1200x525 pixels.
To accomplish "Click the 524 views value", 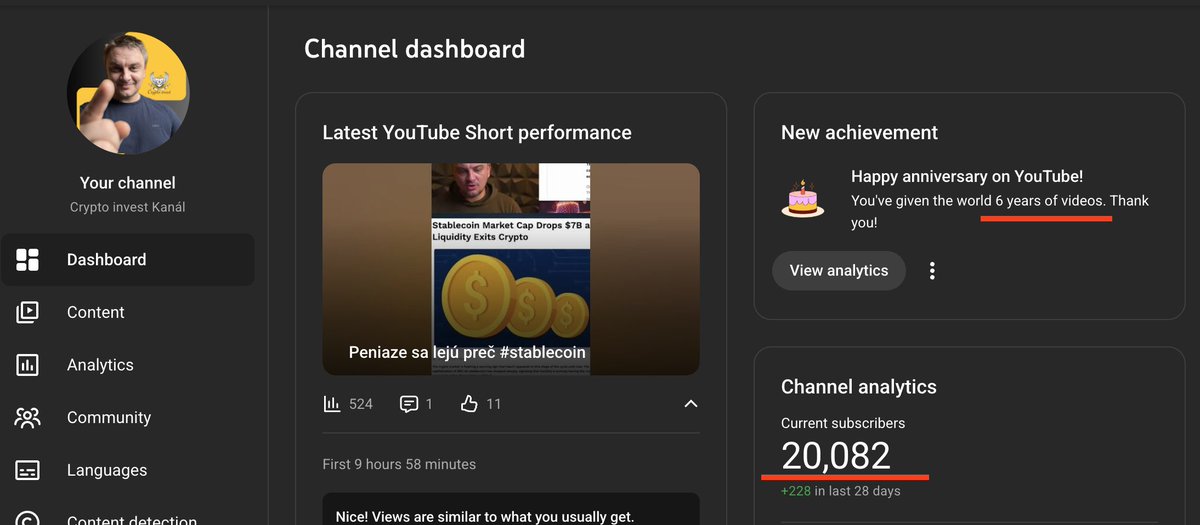I will point(361,404).
